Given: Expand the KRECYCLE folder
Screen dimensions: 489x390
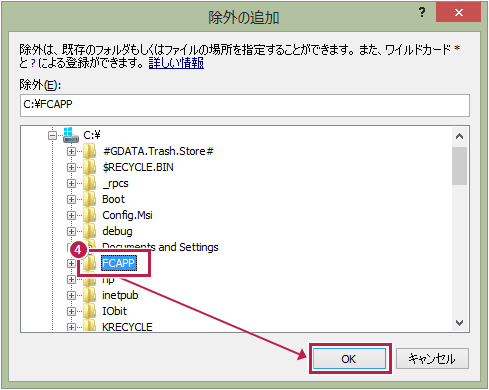Looking at the screenshot, I should tap(71, 327).
